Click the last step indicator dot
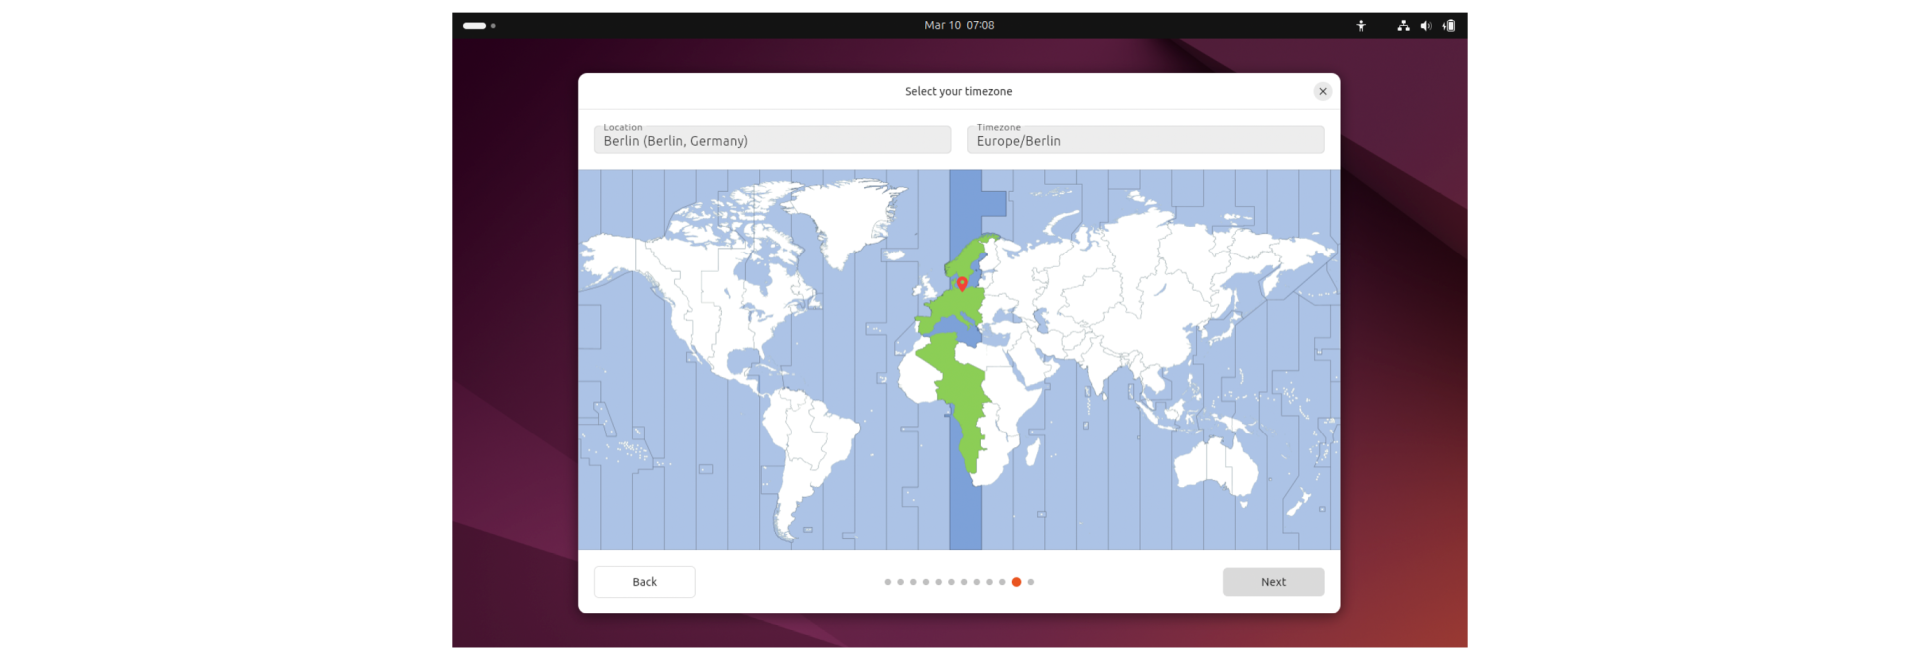Image resolution: width=1920 pixels, height=665 pixels. point(1031,582)
